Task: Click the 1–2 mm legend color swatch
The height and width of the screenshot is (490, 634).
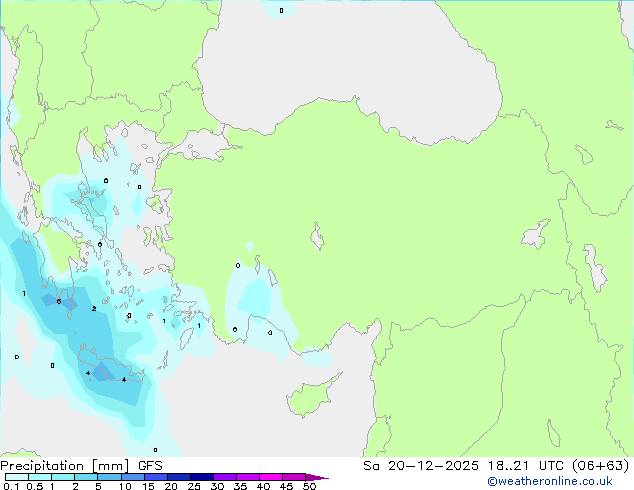Action: tap(63, 477)
